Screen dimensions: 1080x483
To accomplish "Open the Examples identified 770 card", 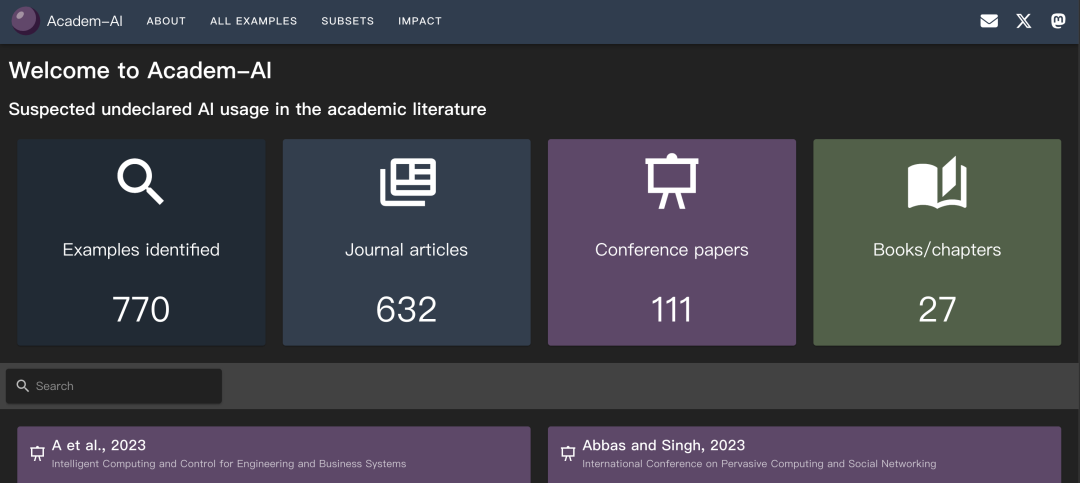I will coord(141,242).
